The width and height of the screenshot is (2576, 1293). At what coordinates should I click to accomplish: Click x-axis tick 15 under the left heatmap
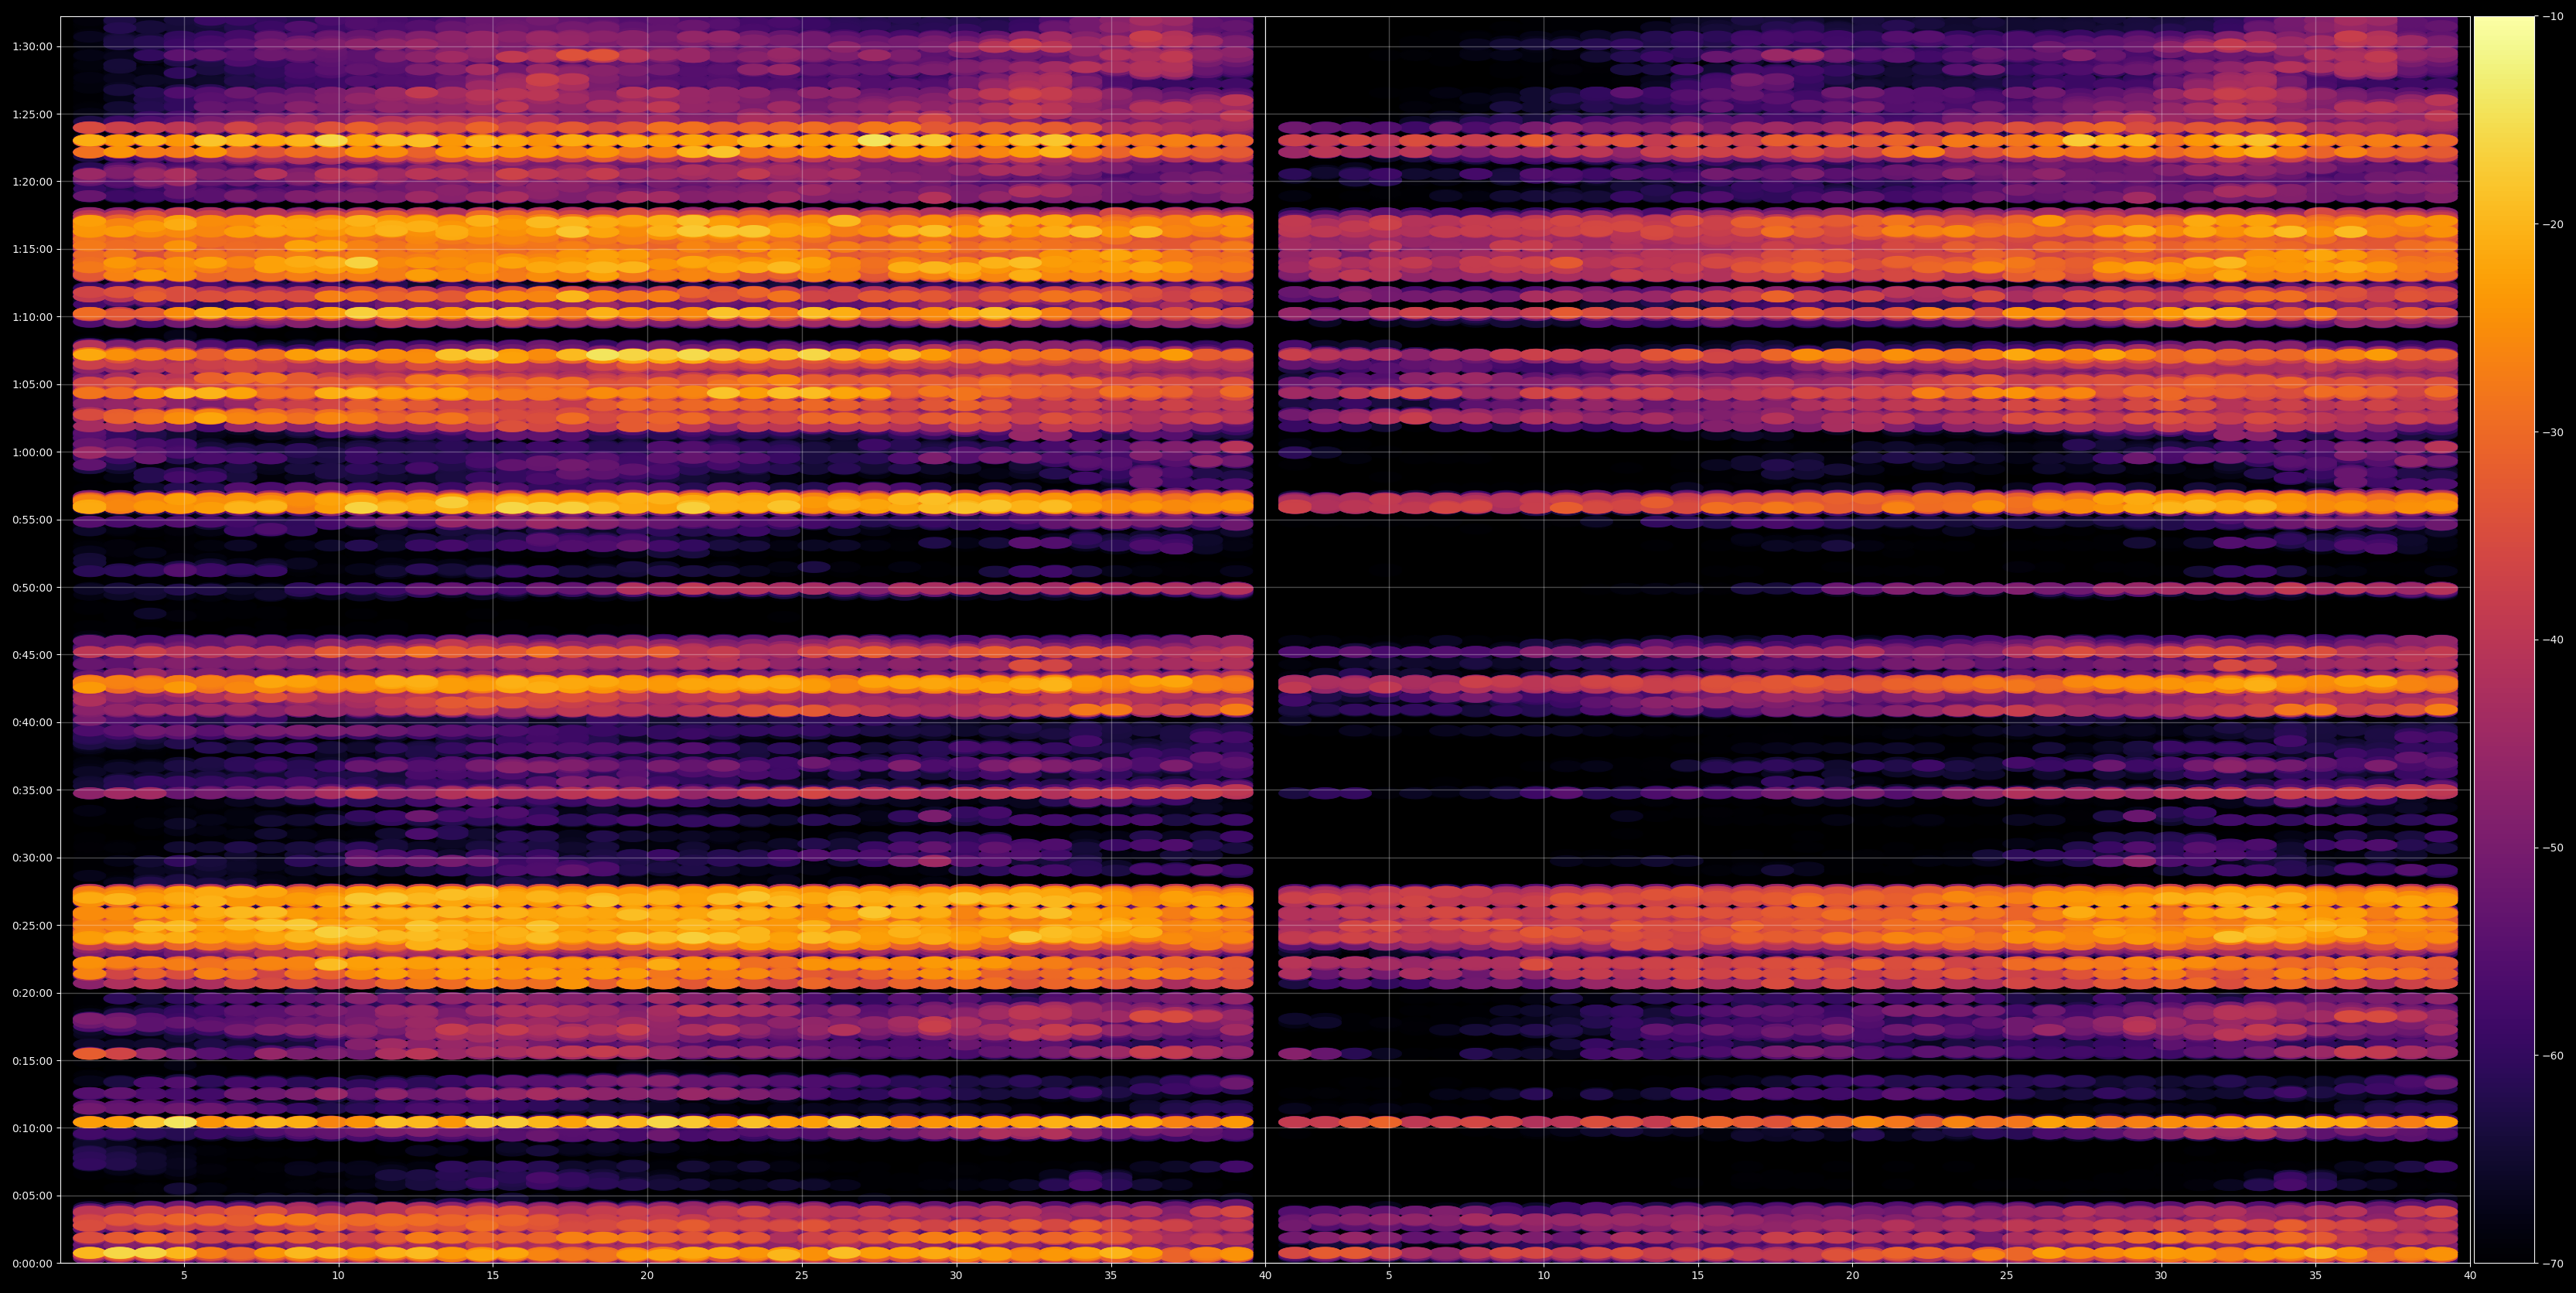tap(493, 1276)
